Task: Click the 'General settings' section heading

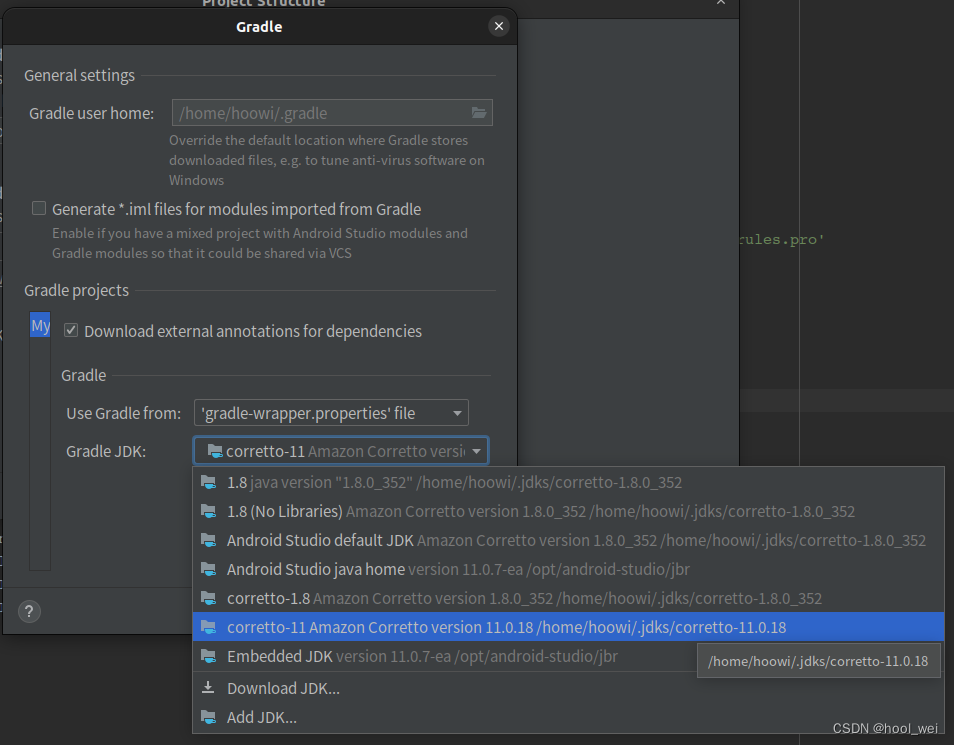Action: pyautogui.click(x=79, y=75)
